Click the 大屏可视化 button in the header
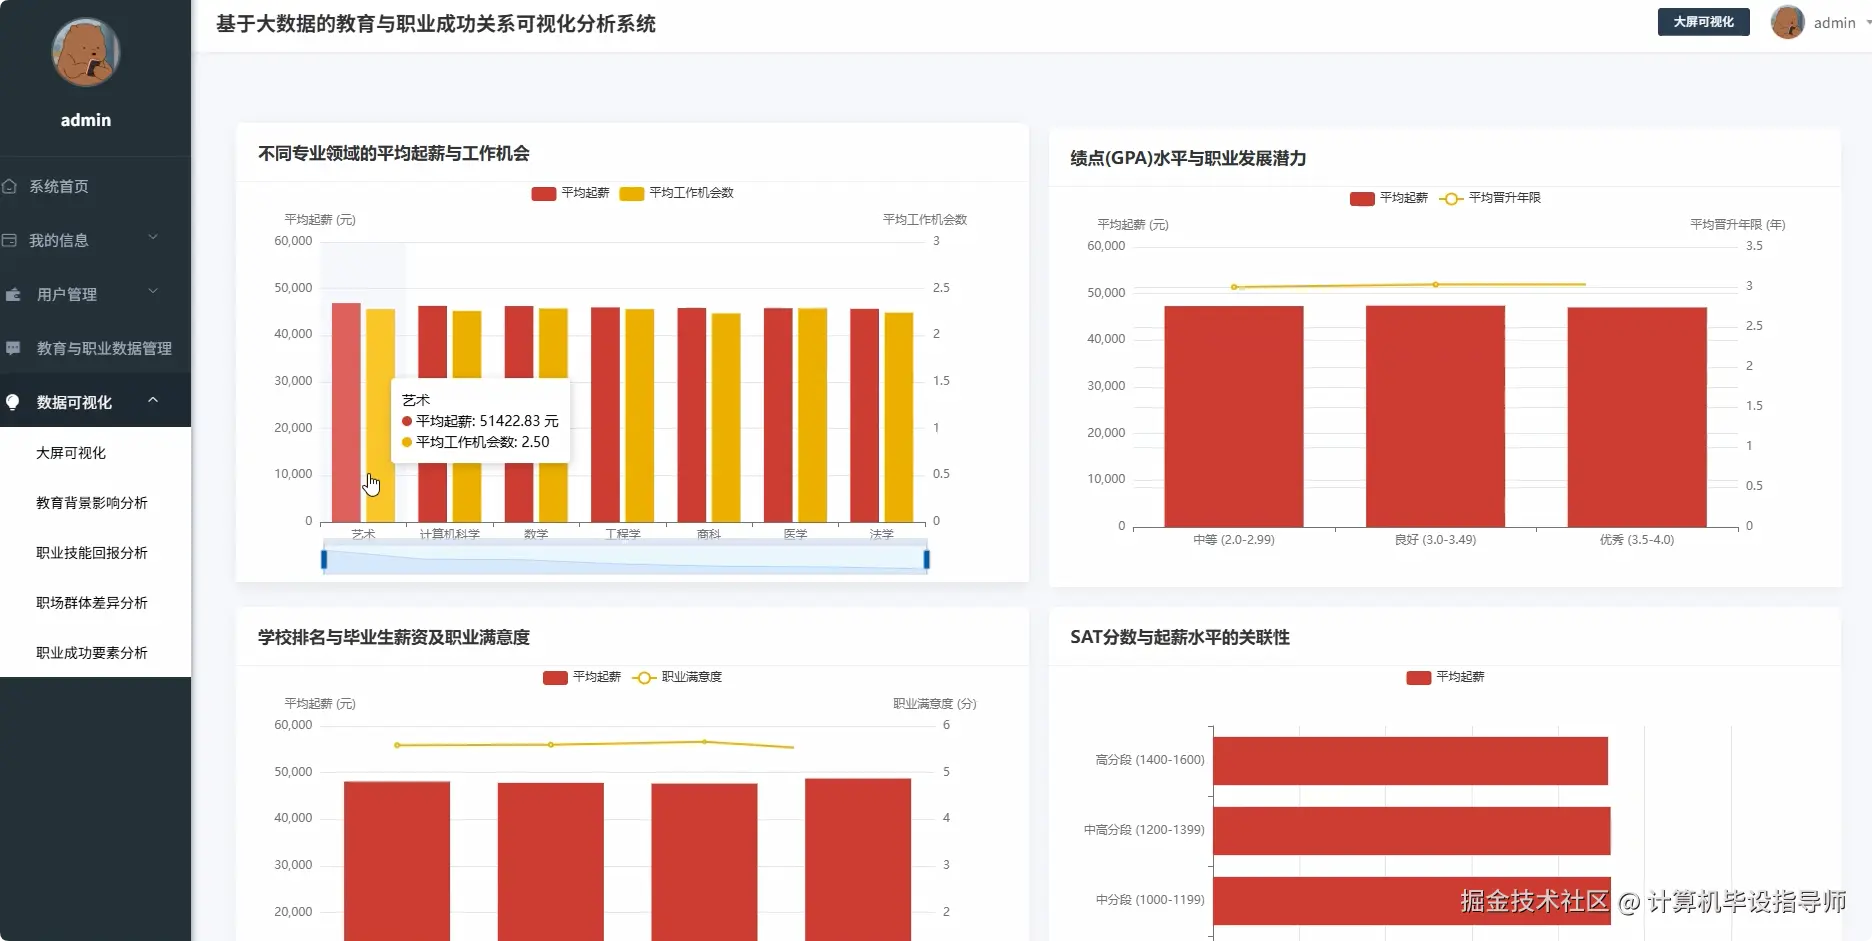 (x=1703, y=22)
